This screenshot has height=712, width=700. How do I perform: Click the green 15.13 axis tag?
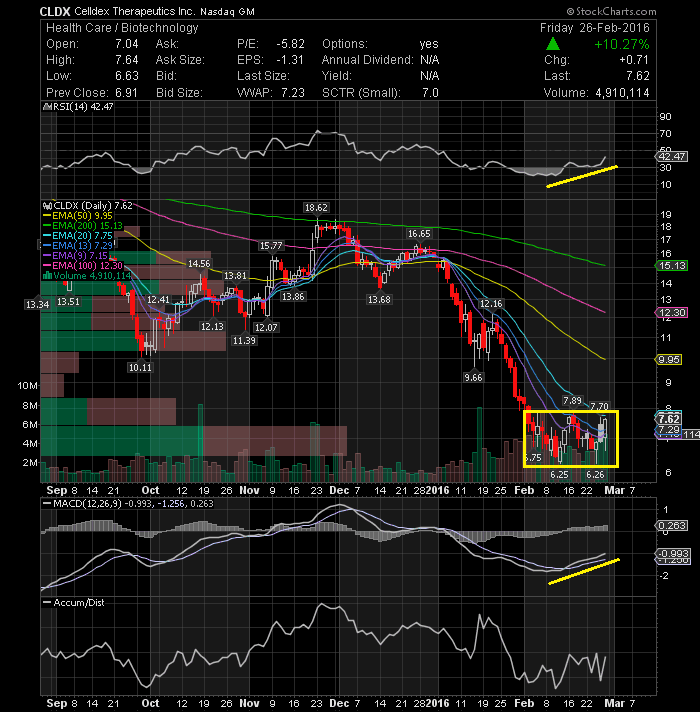tap(672, 266)
